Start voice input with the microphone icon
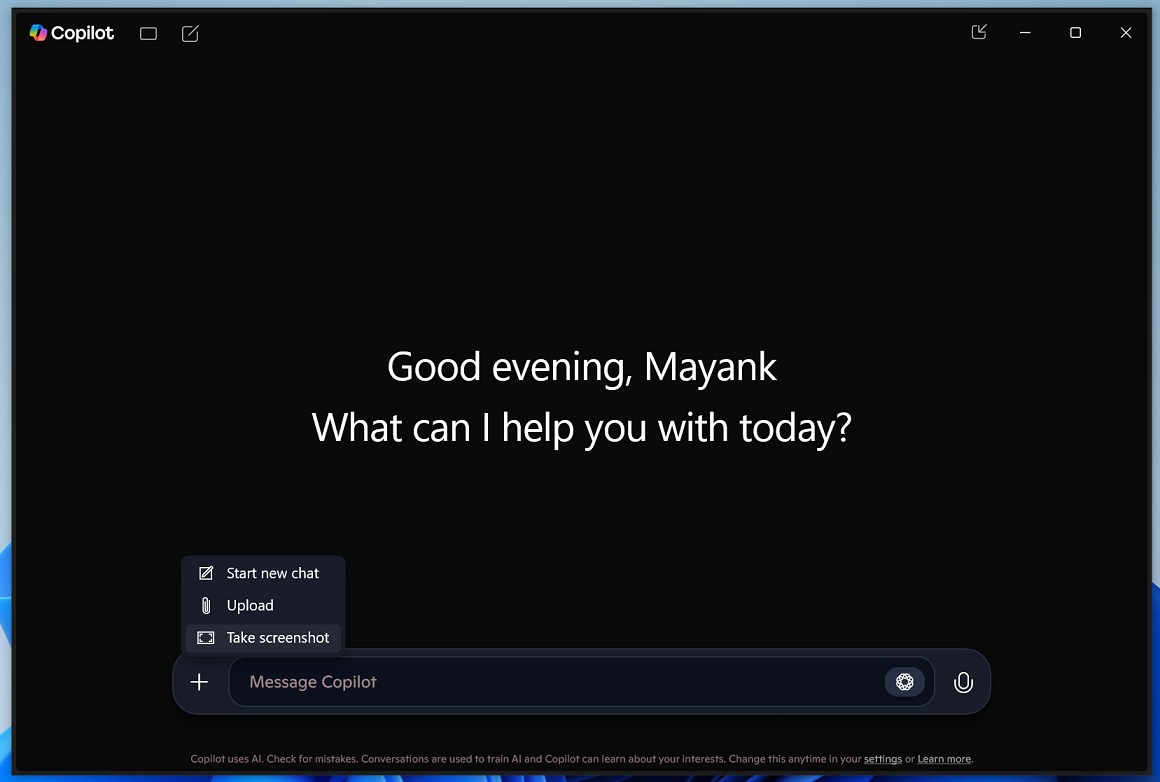This screenshot has width=1160, height=782. pos(963,682)
